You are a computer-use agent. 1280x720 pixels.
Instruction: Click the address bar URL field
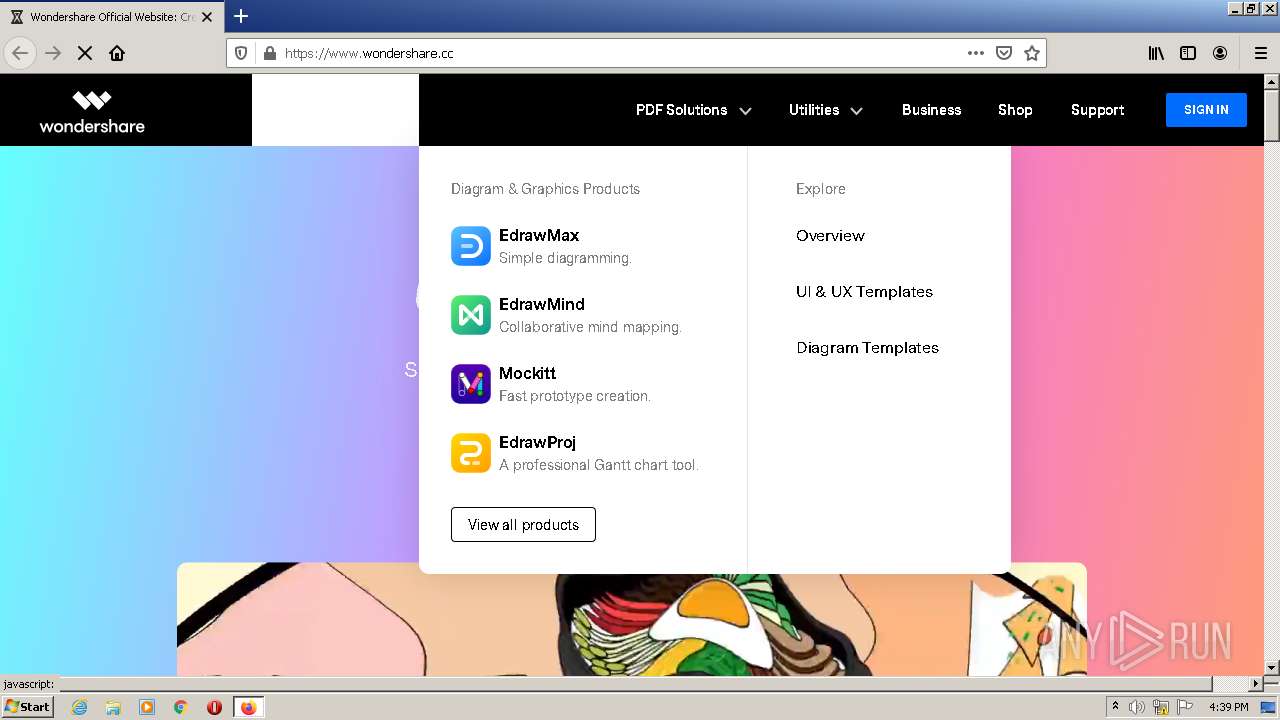coord(620,53)
